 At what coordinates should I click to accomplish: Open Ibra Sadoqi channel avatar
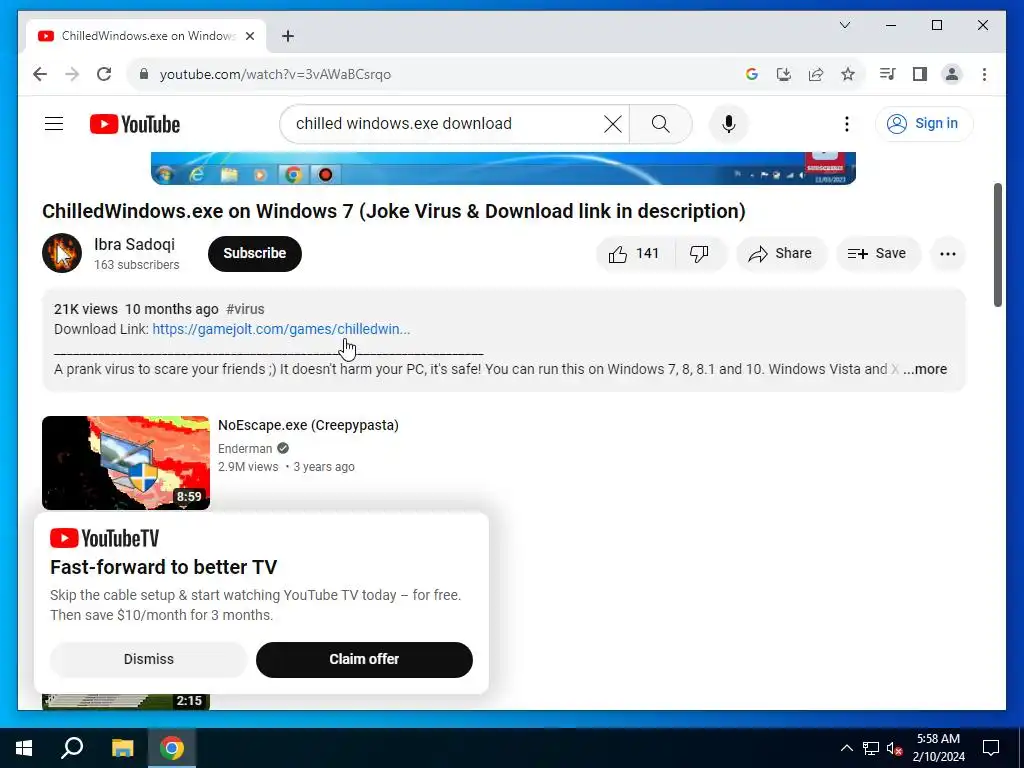click(x=62, y=253)
